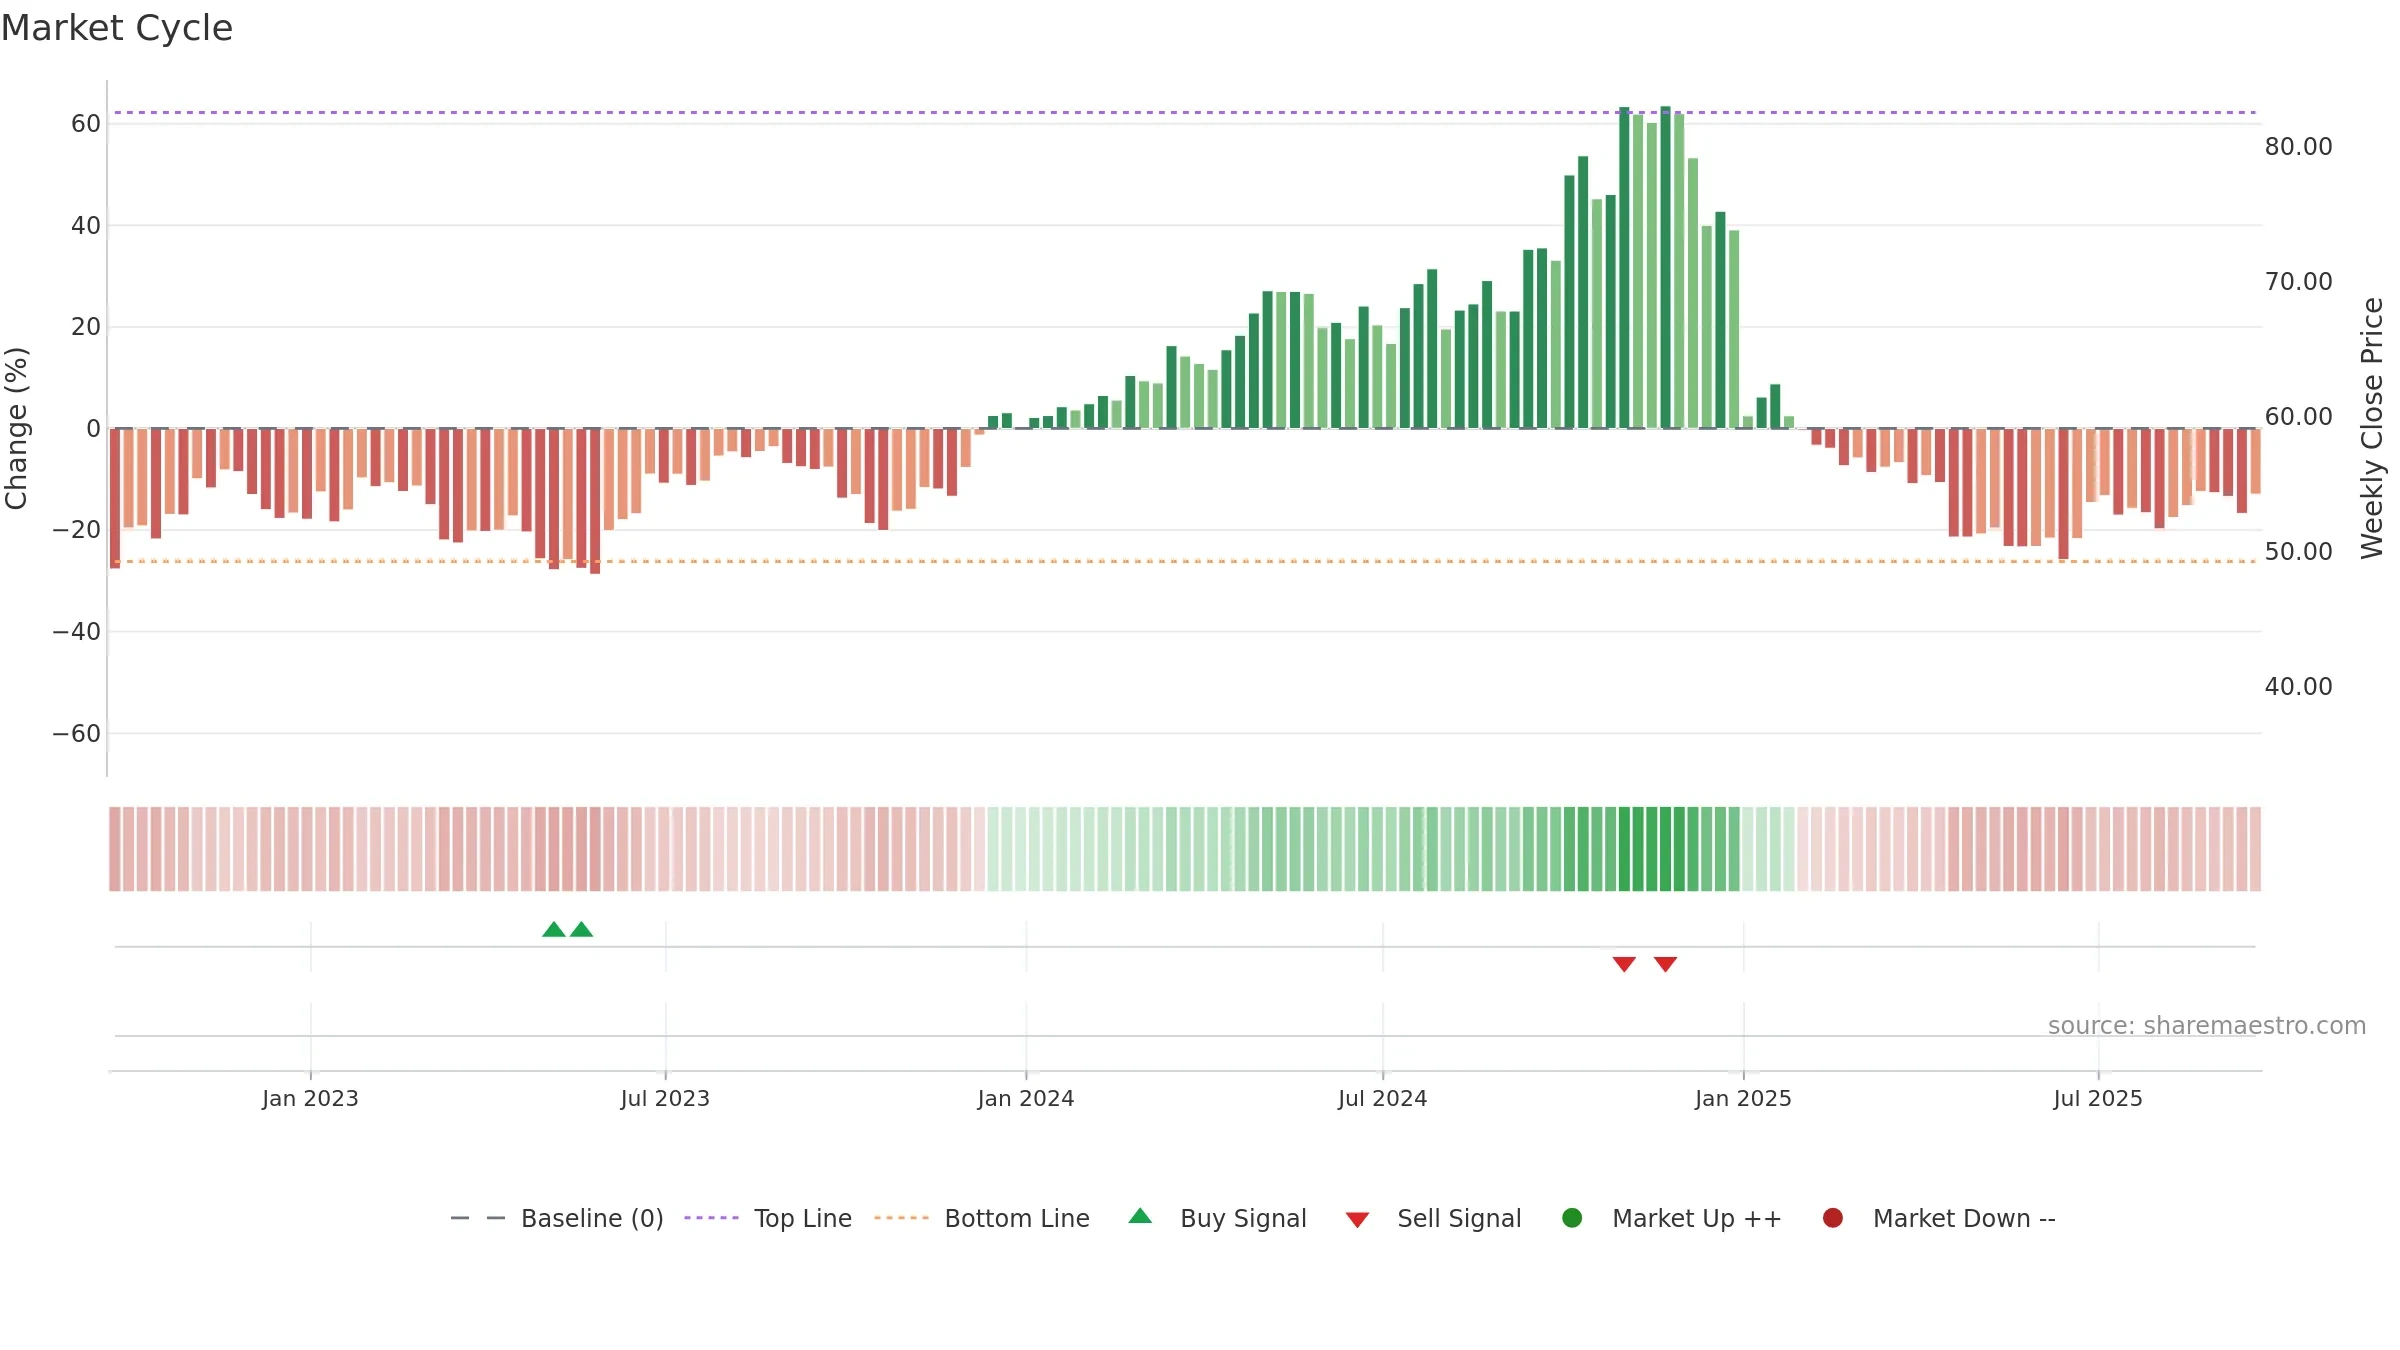Toggle the Sell Signal legend entry
The image size is (2400, 1350).
1433,1218
